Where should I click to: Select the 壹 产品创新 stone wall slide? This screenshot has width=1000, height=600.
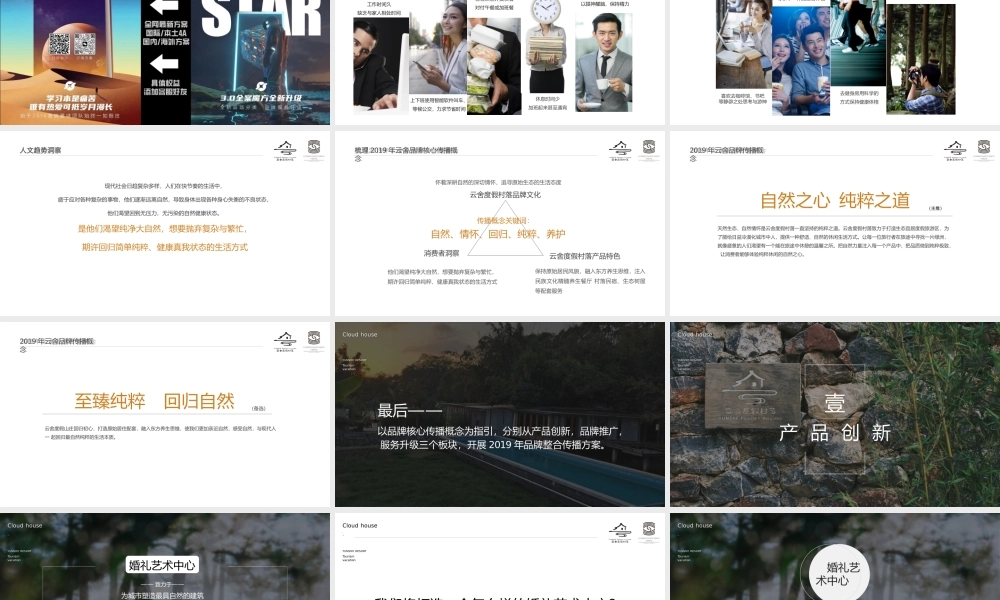pos(834,414)
